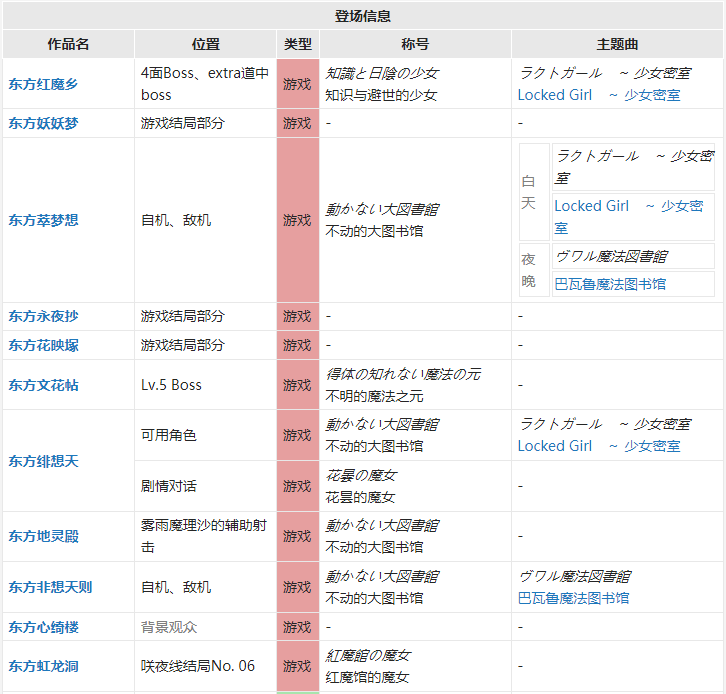
Task: Click 游戏 type cell in 东方萃梦想 row
Action: coord(298,220)
